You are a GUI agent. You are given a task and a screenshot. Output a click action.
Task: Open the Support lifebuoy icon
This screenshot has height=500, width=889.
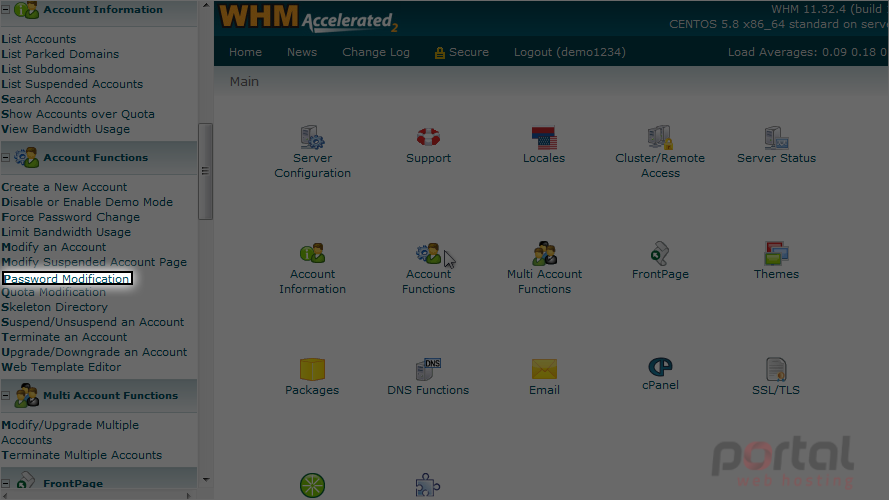point(428,137)
